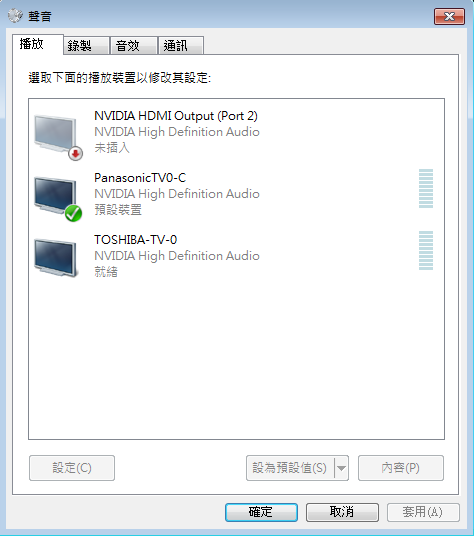Click TOSHIBA-TV-0 volume level meter
The image size is (474, 536).
coord(426,251)
